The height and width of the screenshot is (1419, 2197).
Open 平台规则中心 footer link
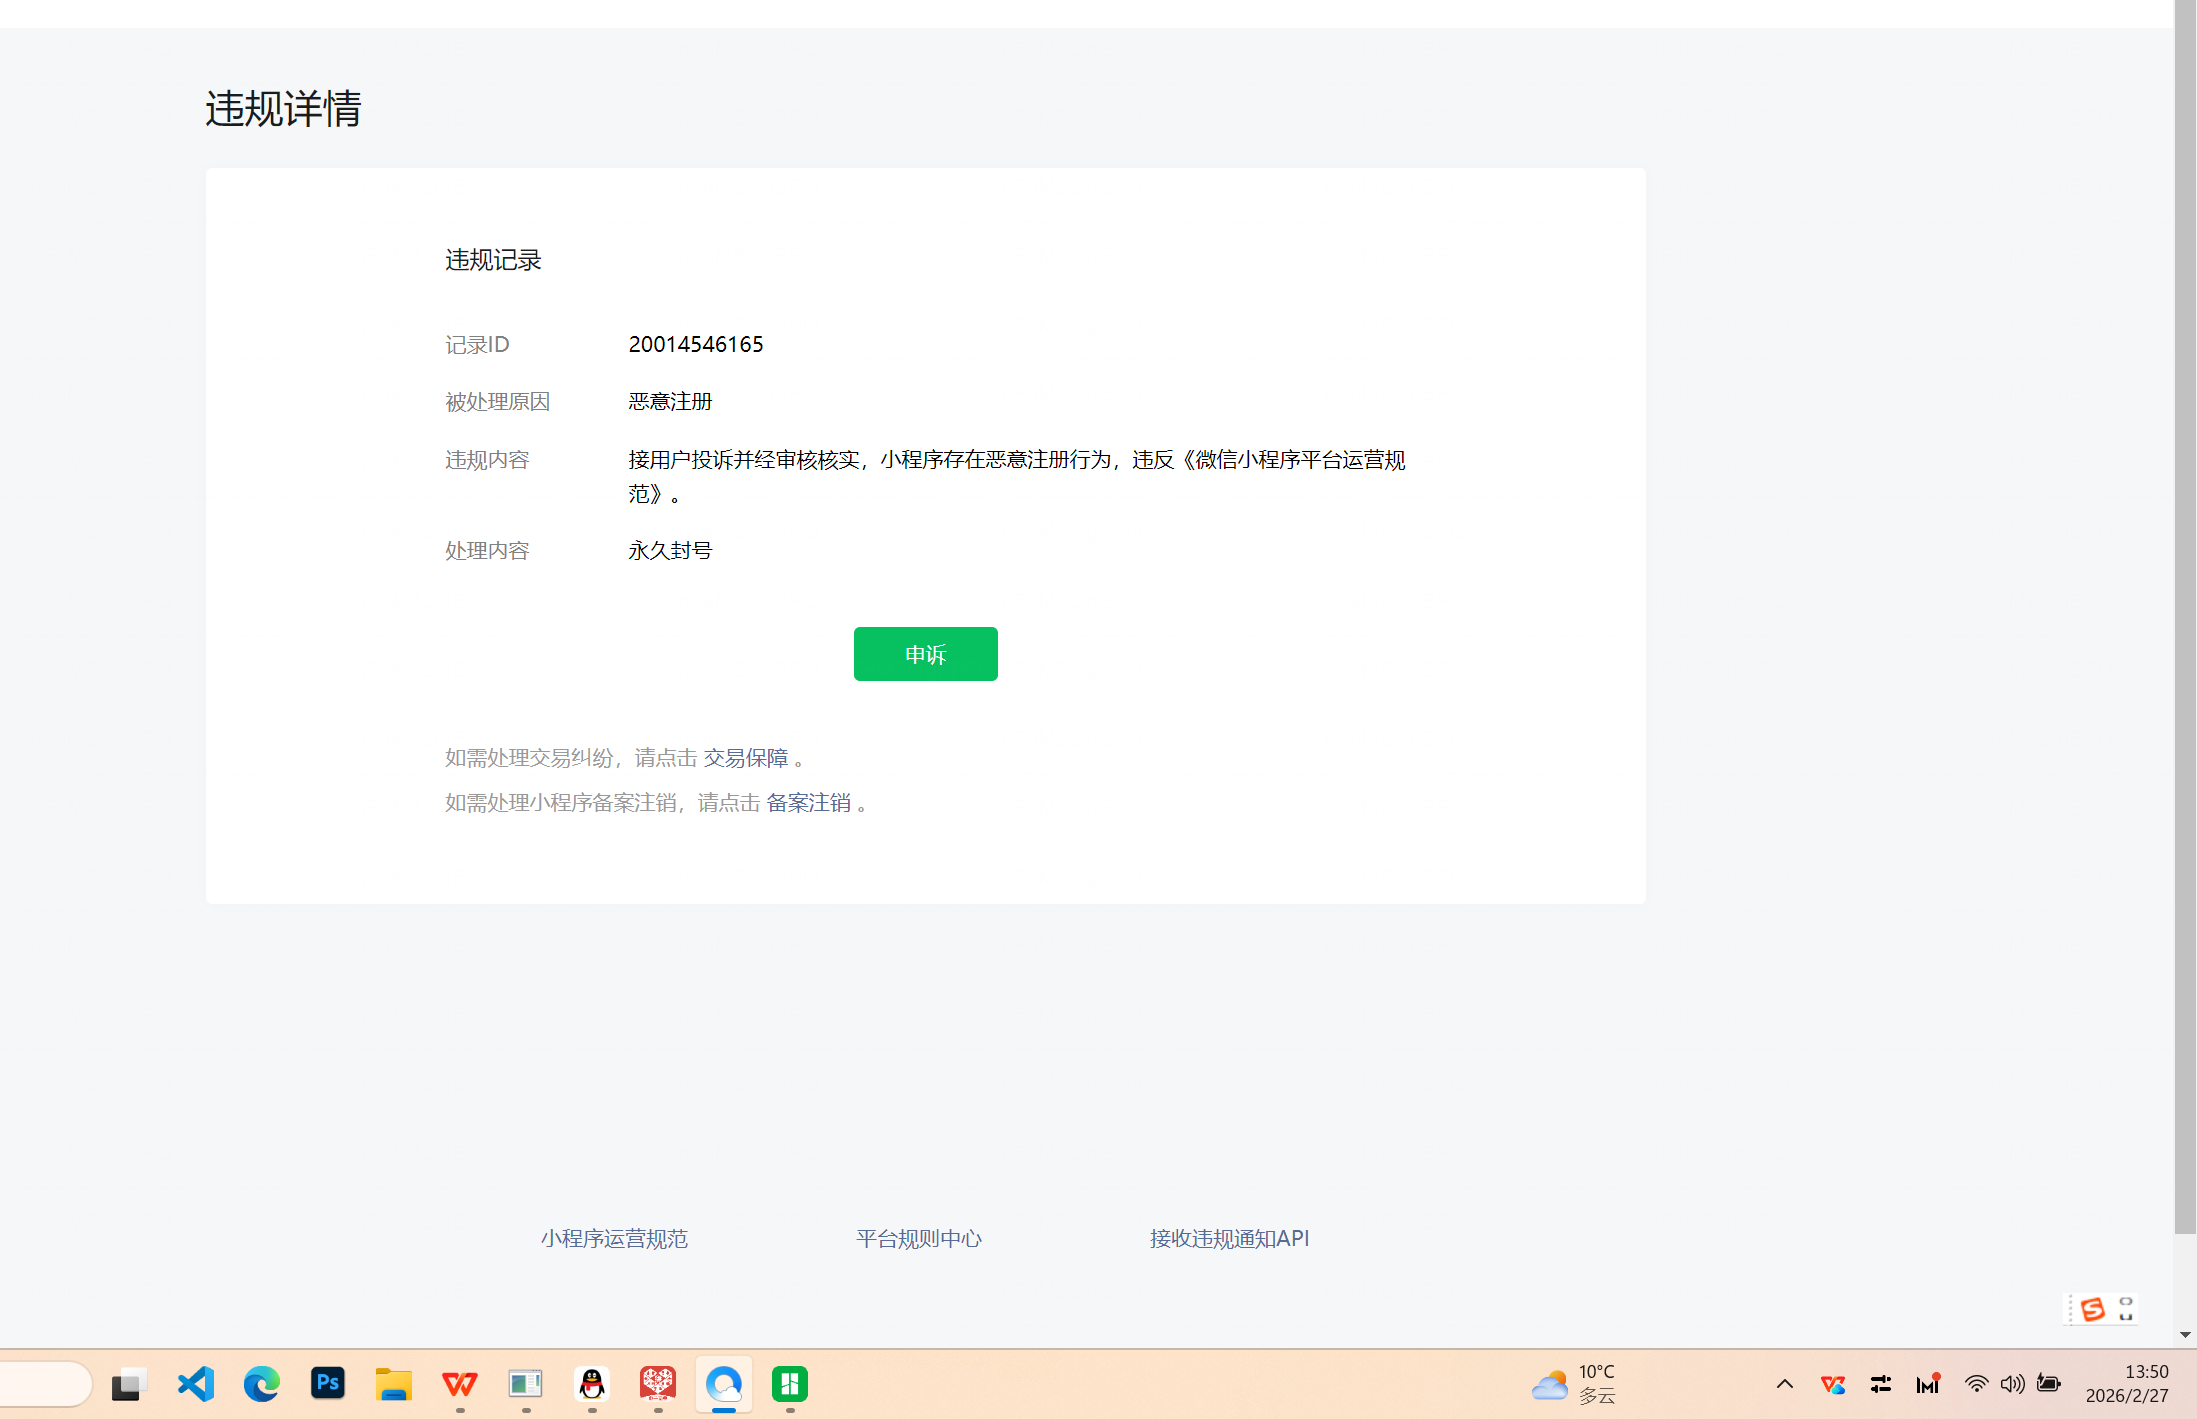[x=918, y=1239]
